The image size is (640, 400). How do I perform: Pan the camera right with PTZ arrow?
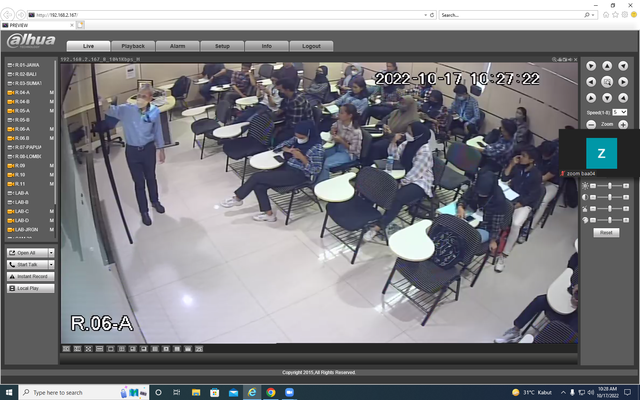coord(623,82)
